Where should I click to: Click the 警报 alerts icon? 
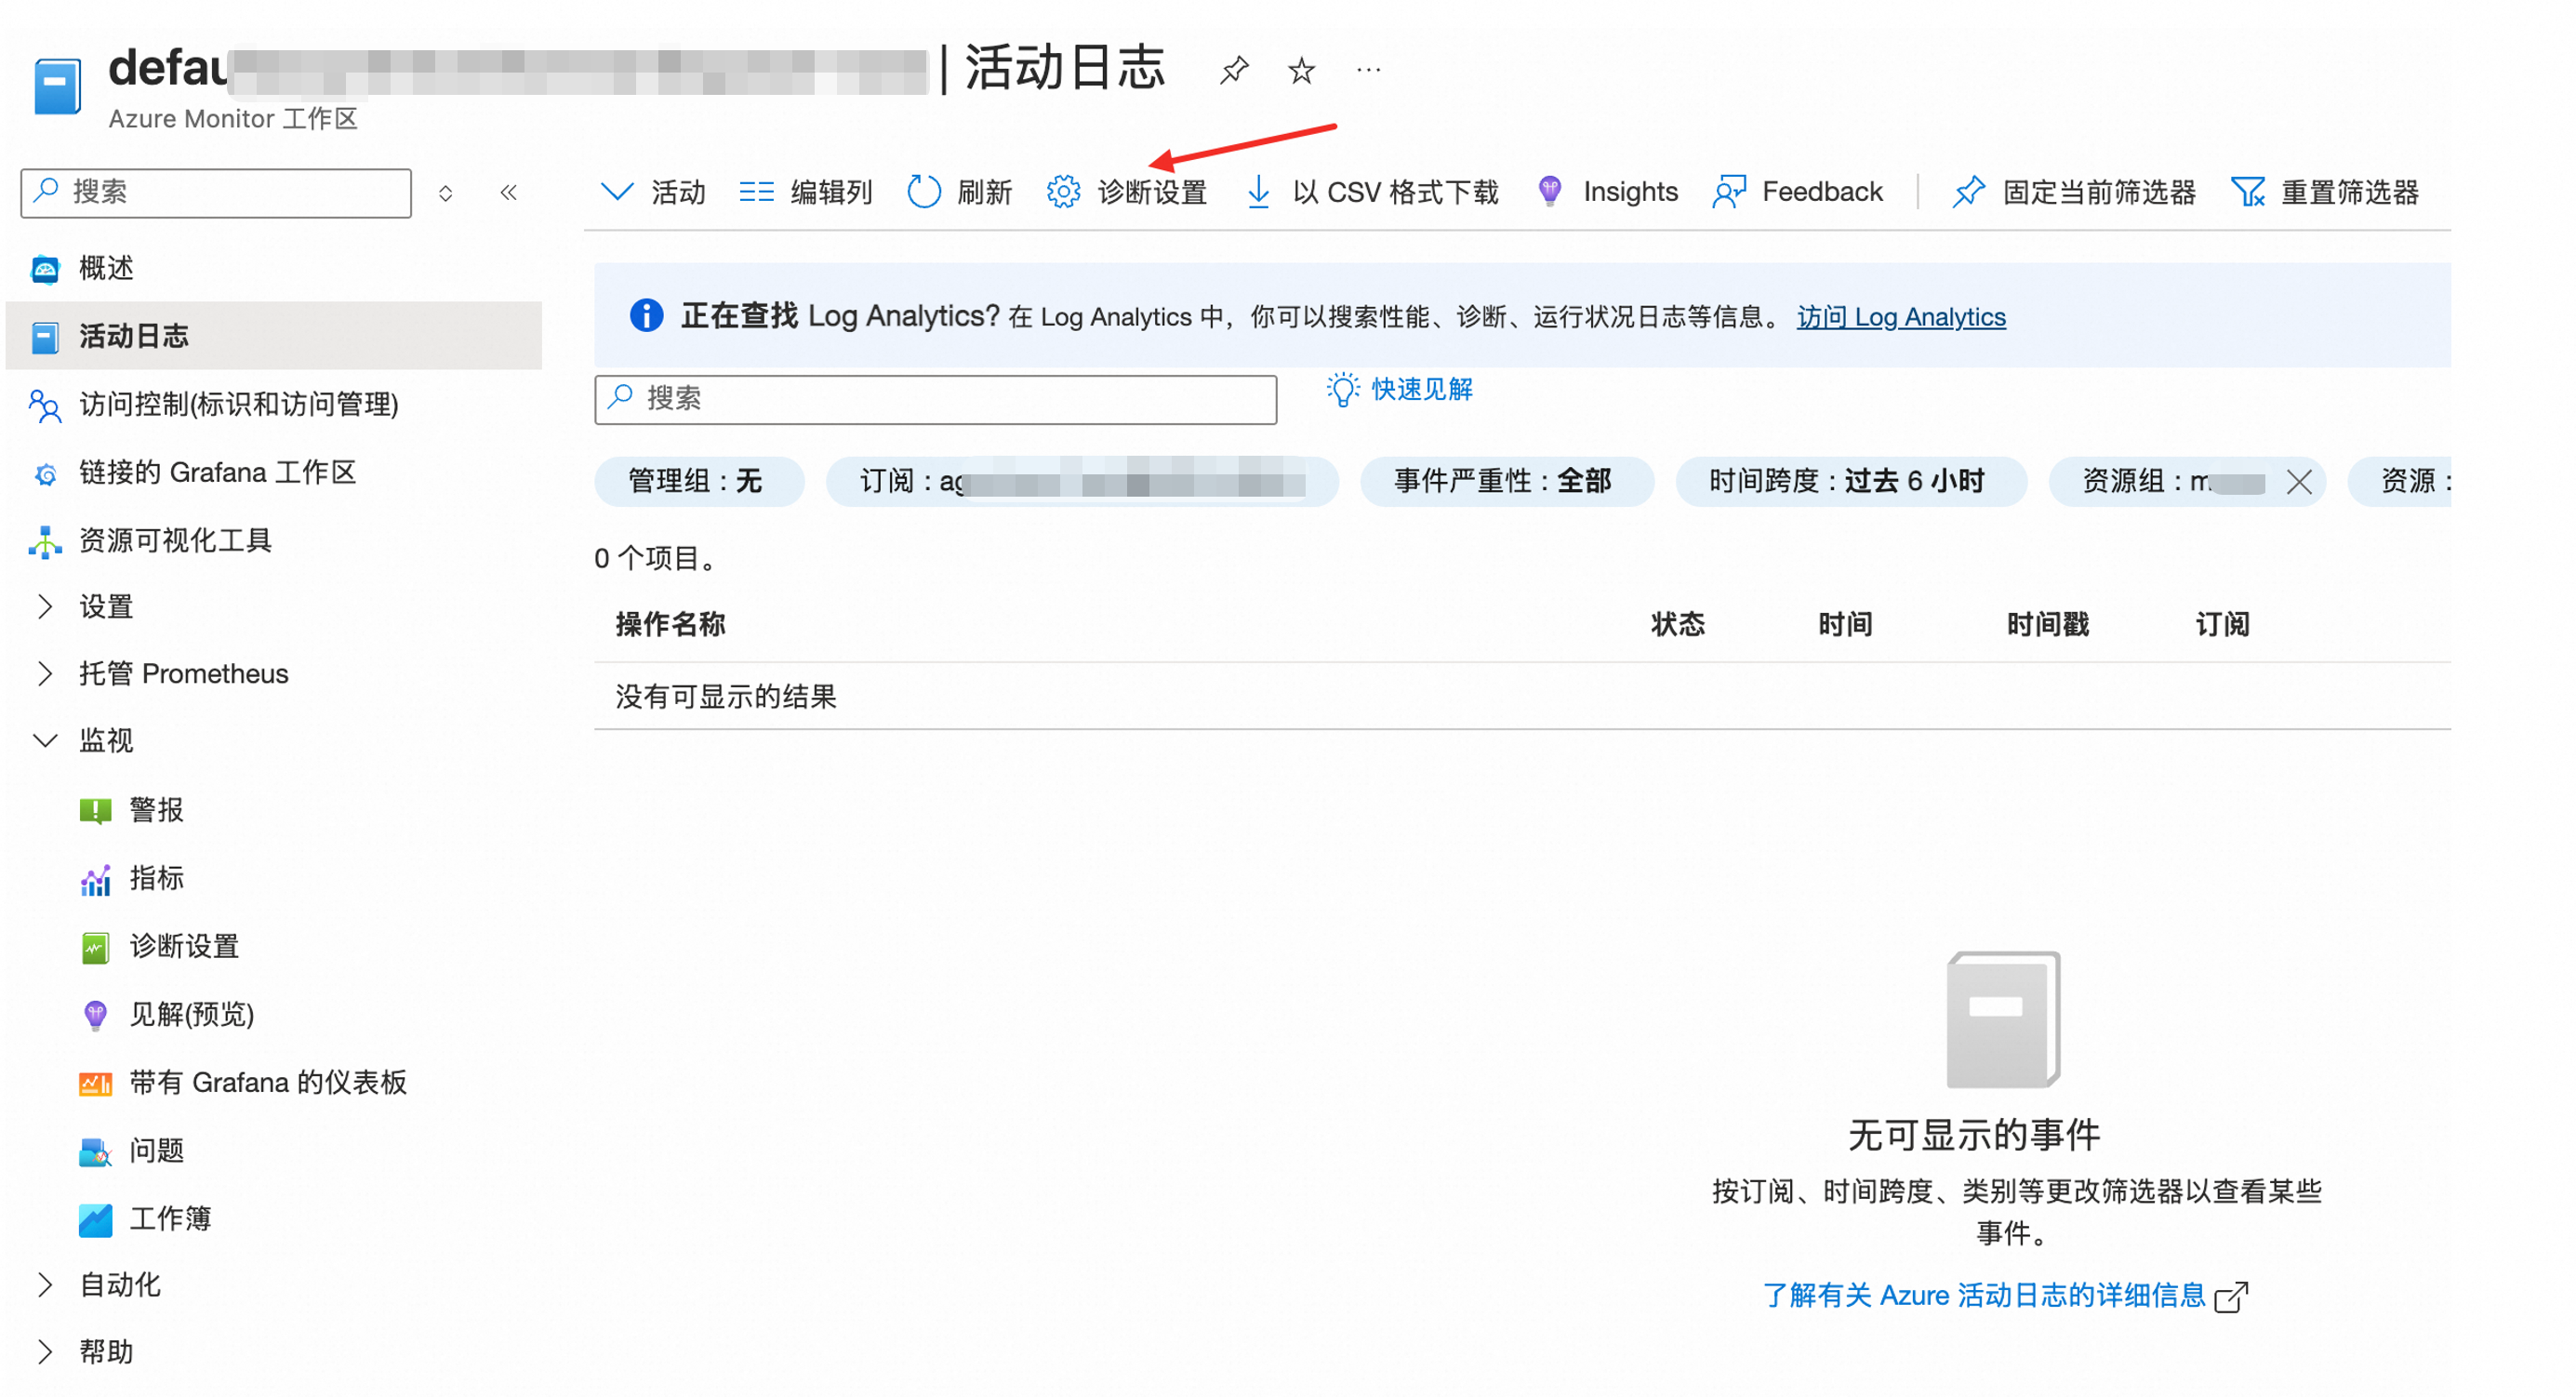(95, 810)
